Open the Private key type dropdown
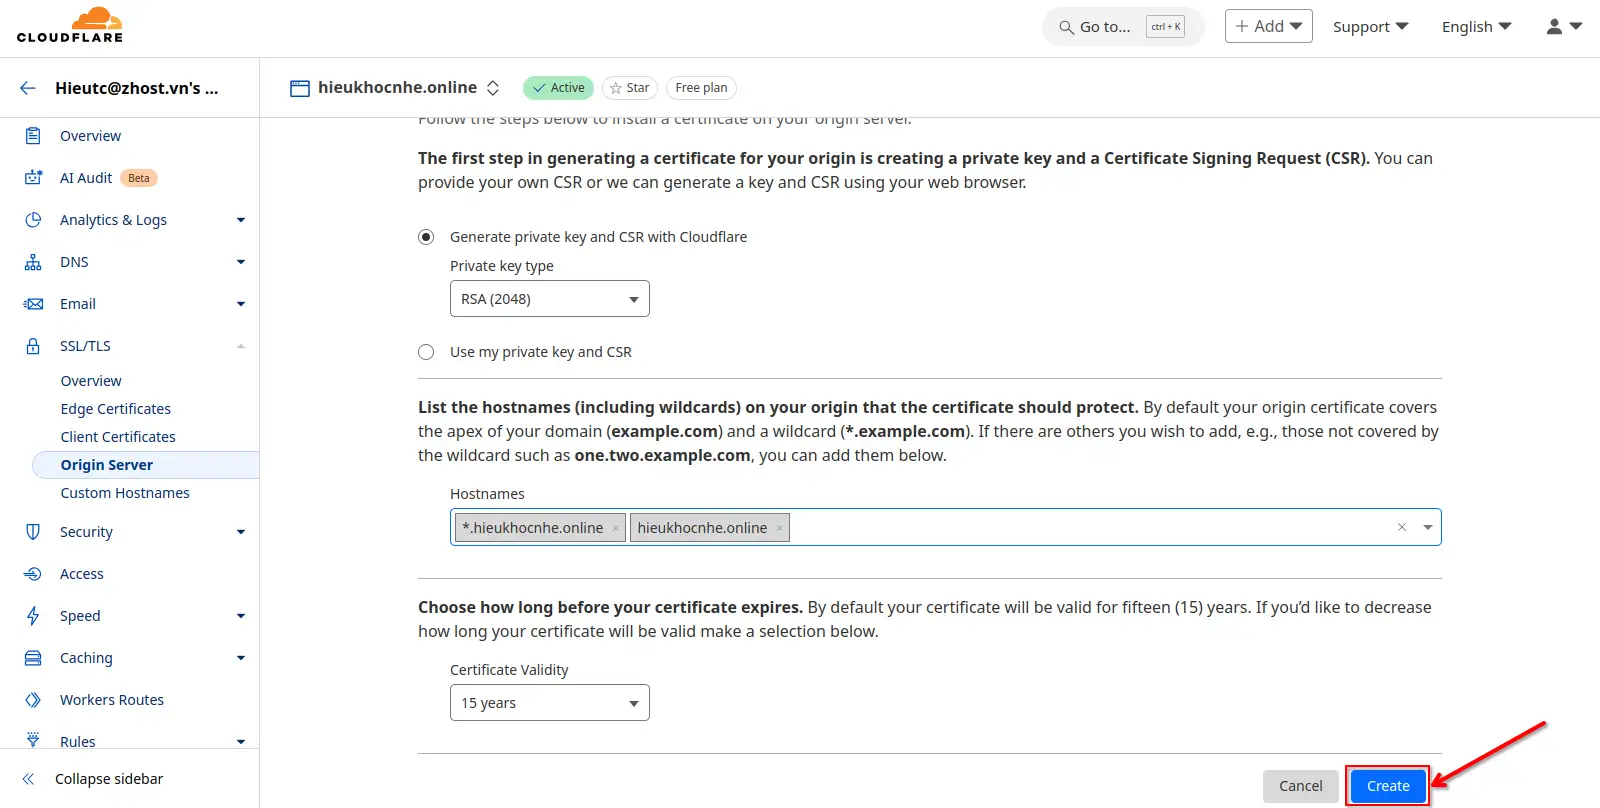 [x=549, y=299]
